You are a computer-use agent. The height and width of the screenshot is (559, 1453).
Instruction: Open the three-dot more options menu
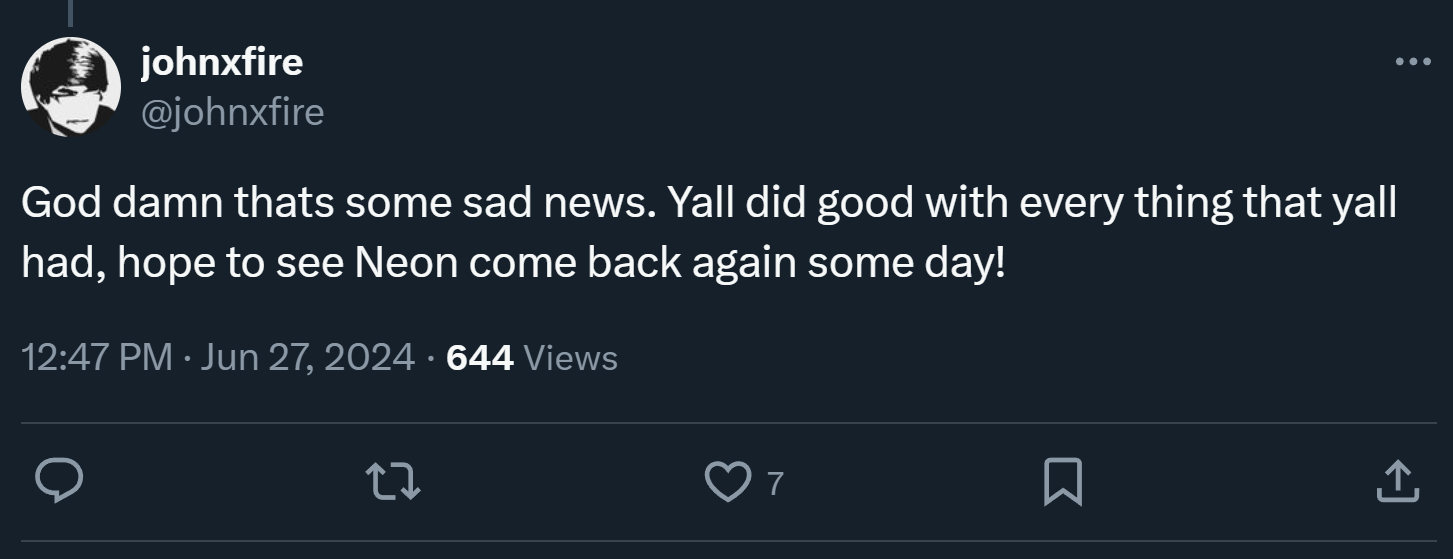[x=1412, y=63]
